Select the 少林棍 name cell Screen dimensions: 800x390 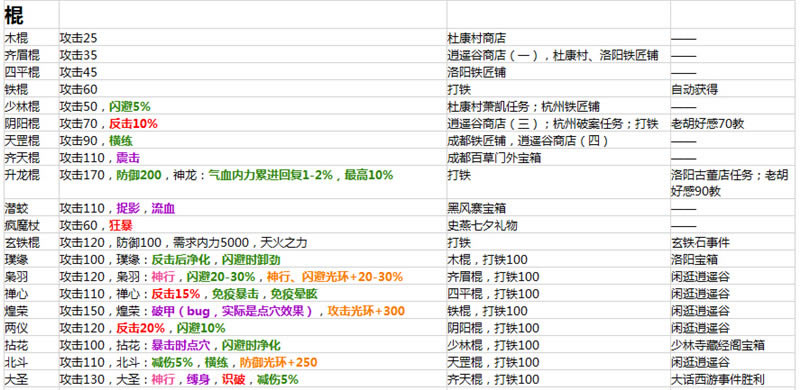pyautogui.click(x=31, y=106)
